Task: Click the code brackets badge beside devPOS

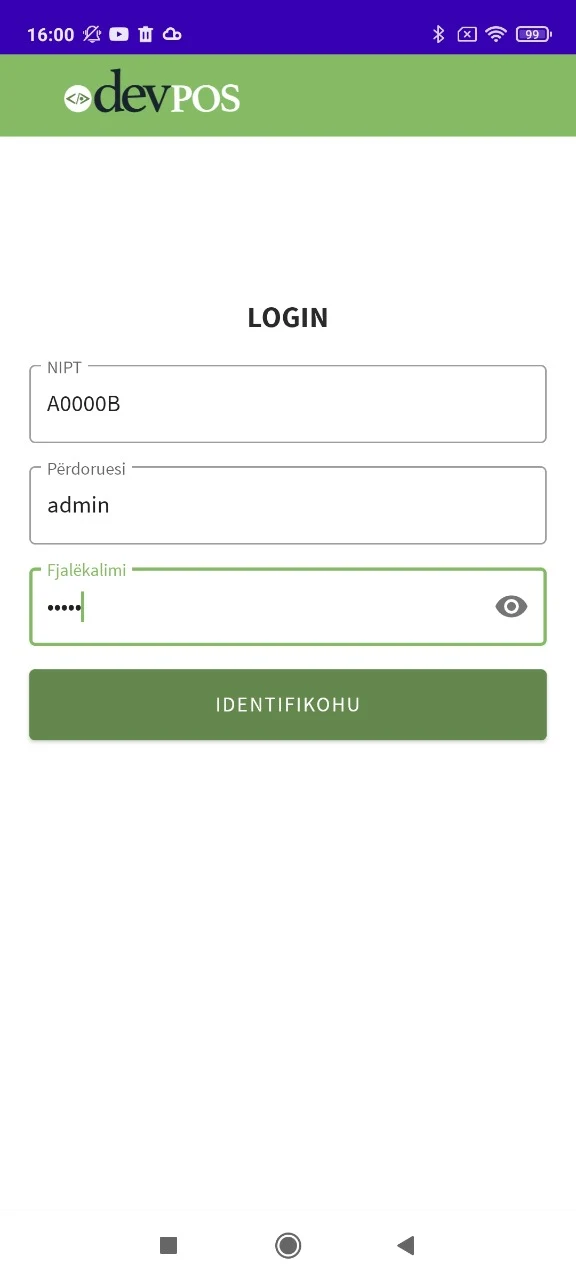Action: (x=78, y=98)
